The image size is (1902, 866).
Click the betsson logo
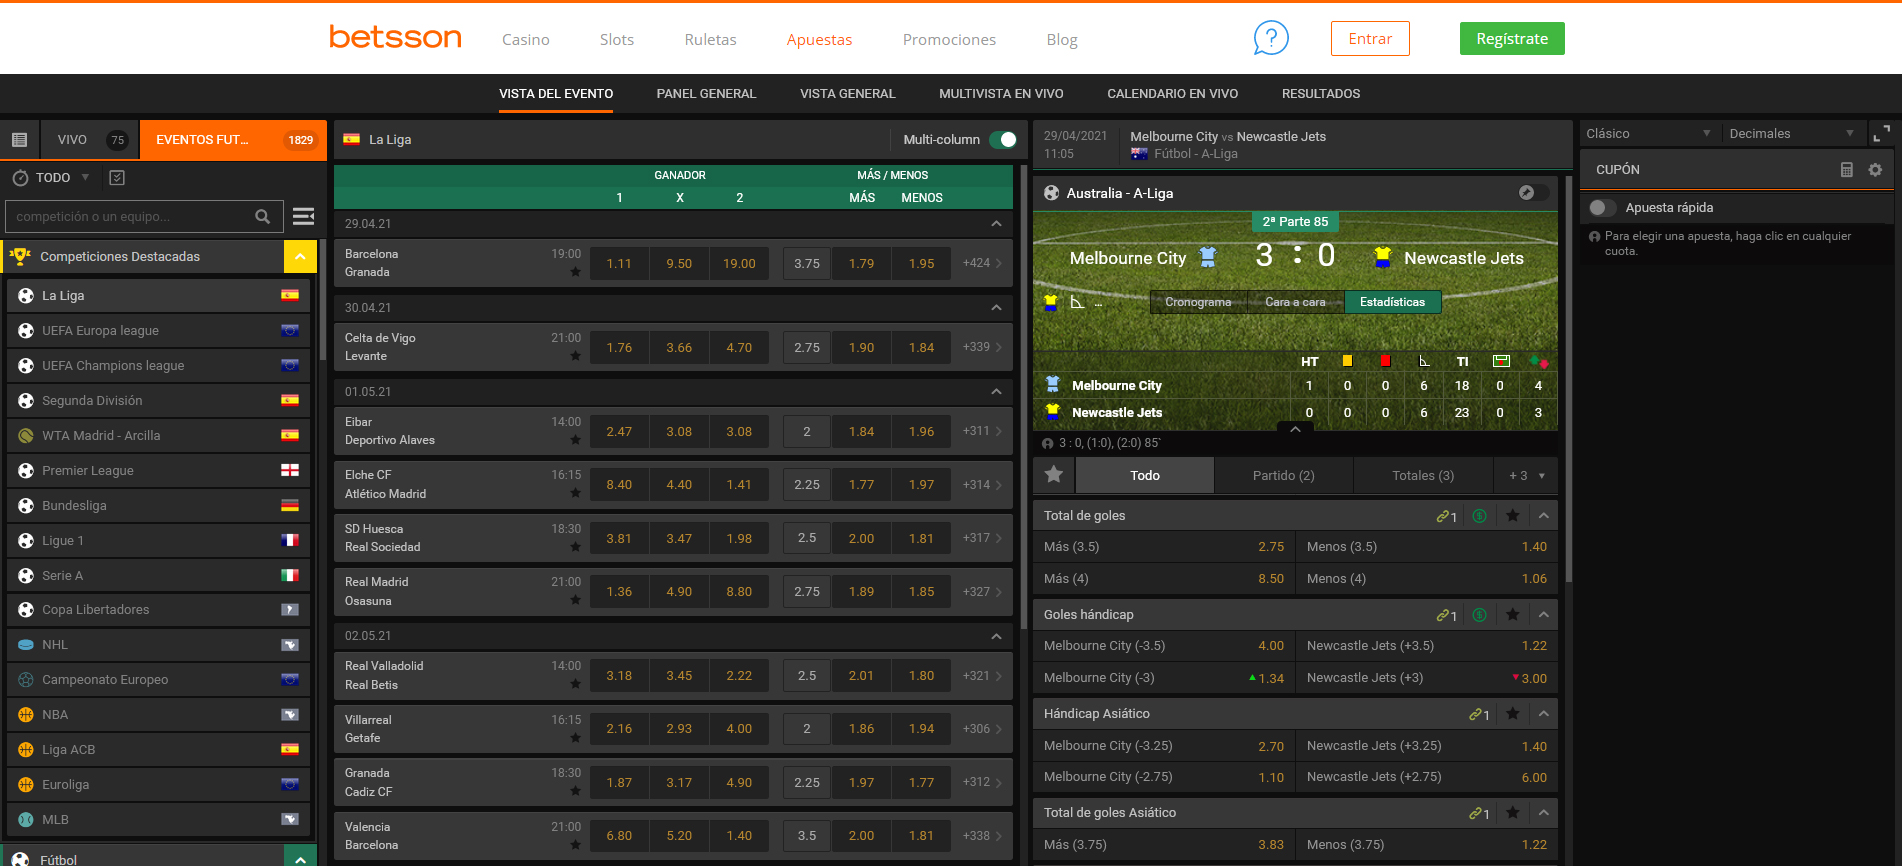(x=395, y=38)
